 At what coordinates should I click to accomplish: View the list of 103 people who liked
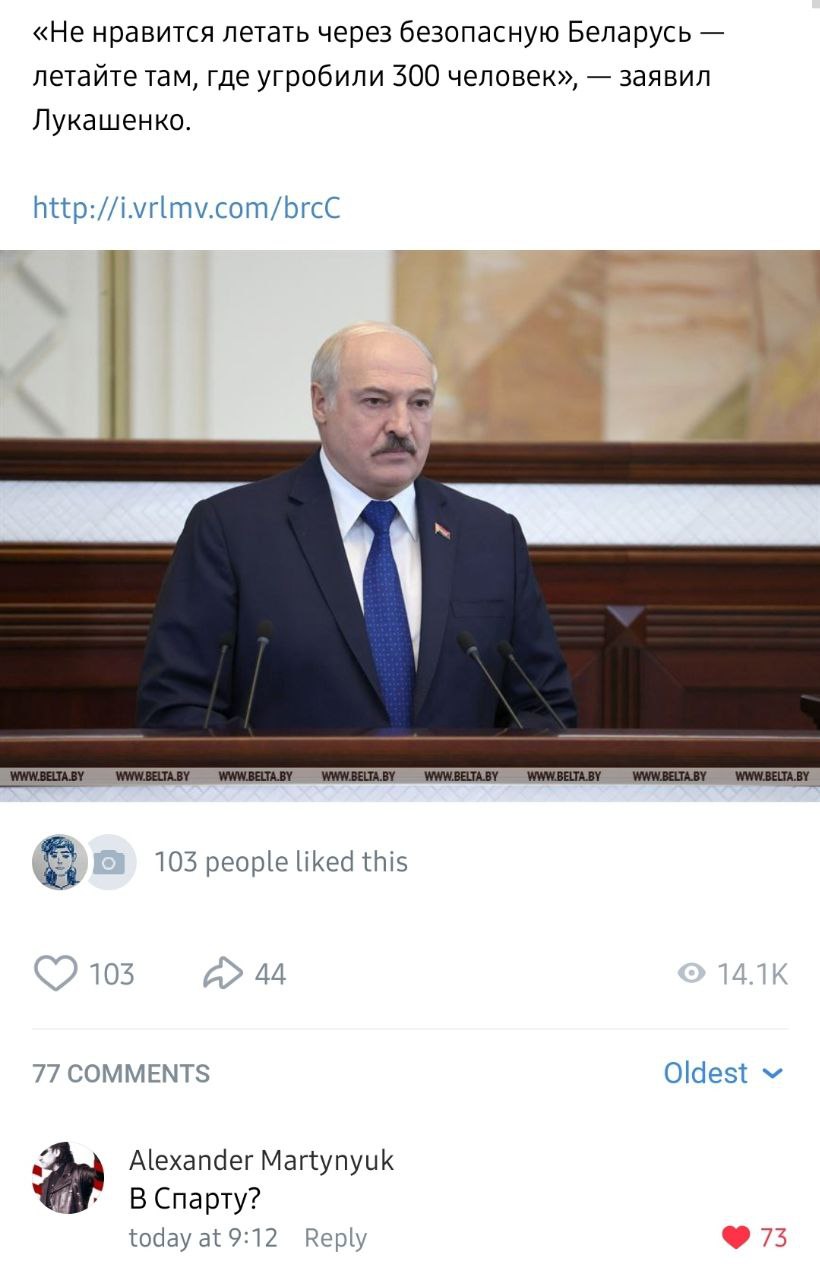click(x=281, y=862)
